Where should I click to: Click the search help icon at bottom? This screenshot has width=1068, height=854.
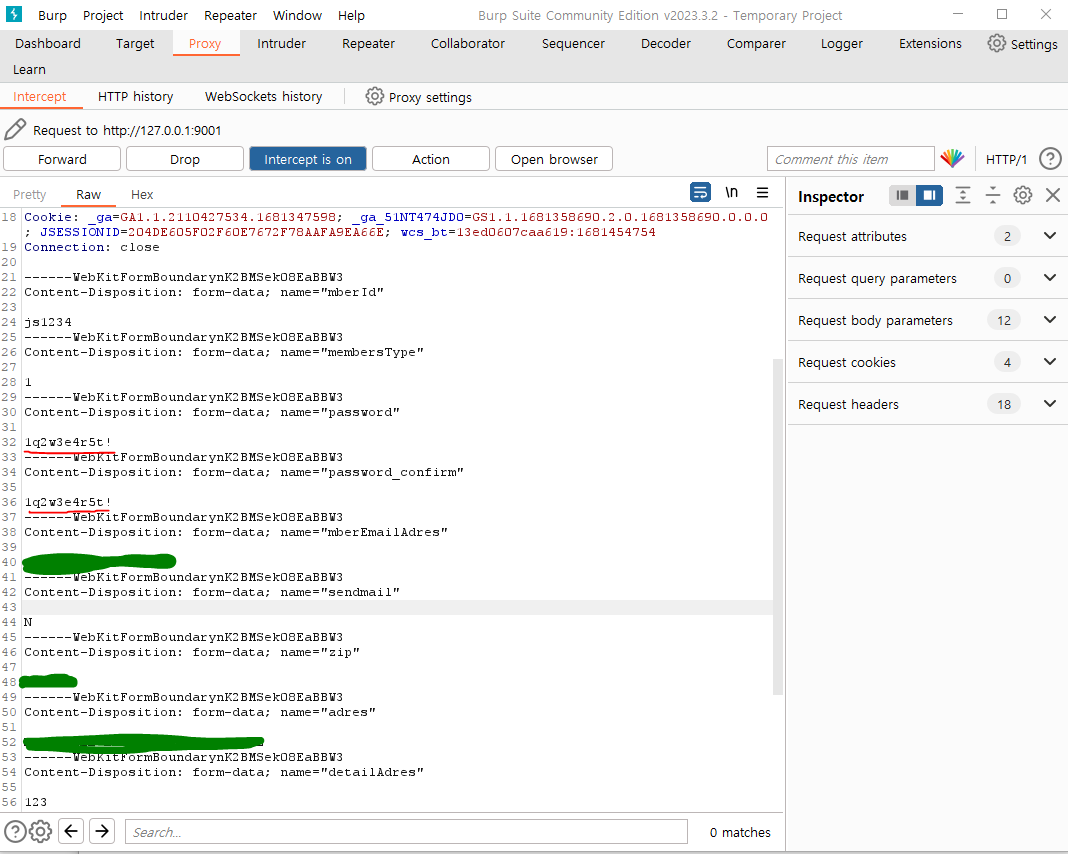pos(16,832)
